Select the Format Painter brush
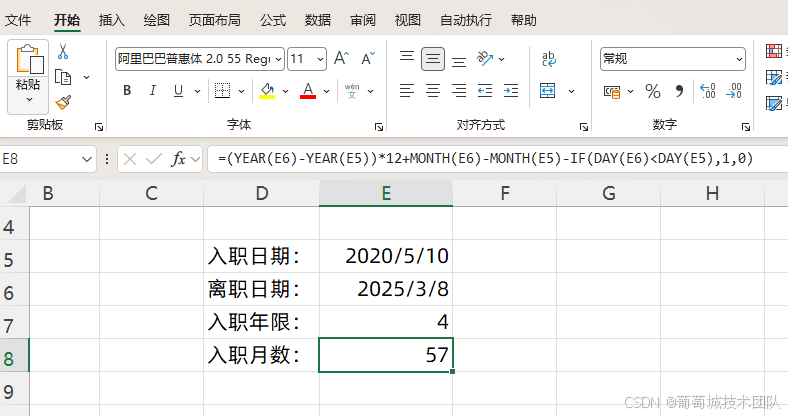Viewport: 788px width, 416px height. [63, 102]
